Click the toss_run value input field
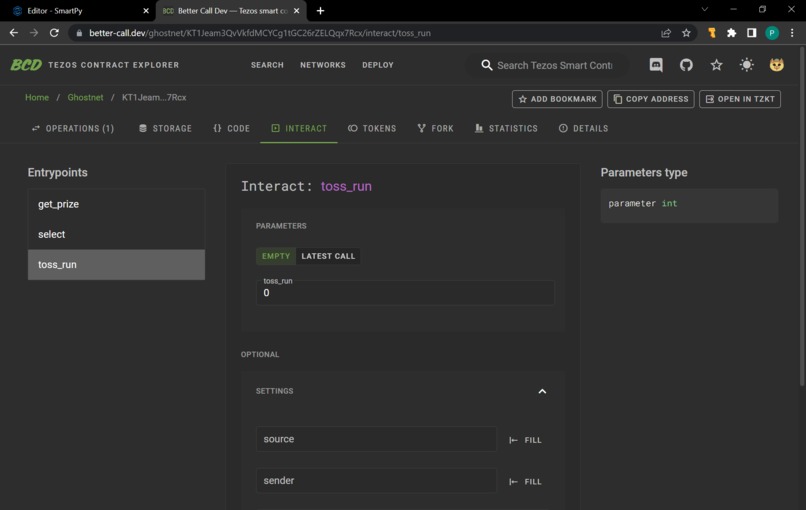This screenshot has width=806, height=510. (406, 293)
